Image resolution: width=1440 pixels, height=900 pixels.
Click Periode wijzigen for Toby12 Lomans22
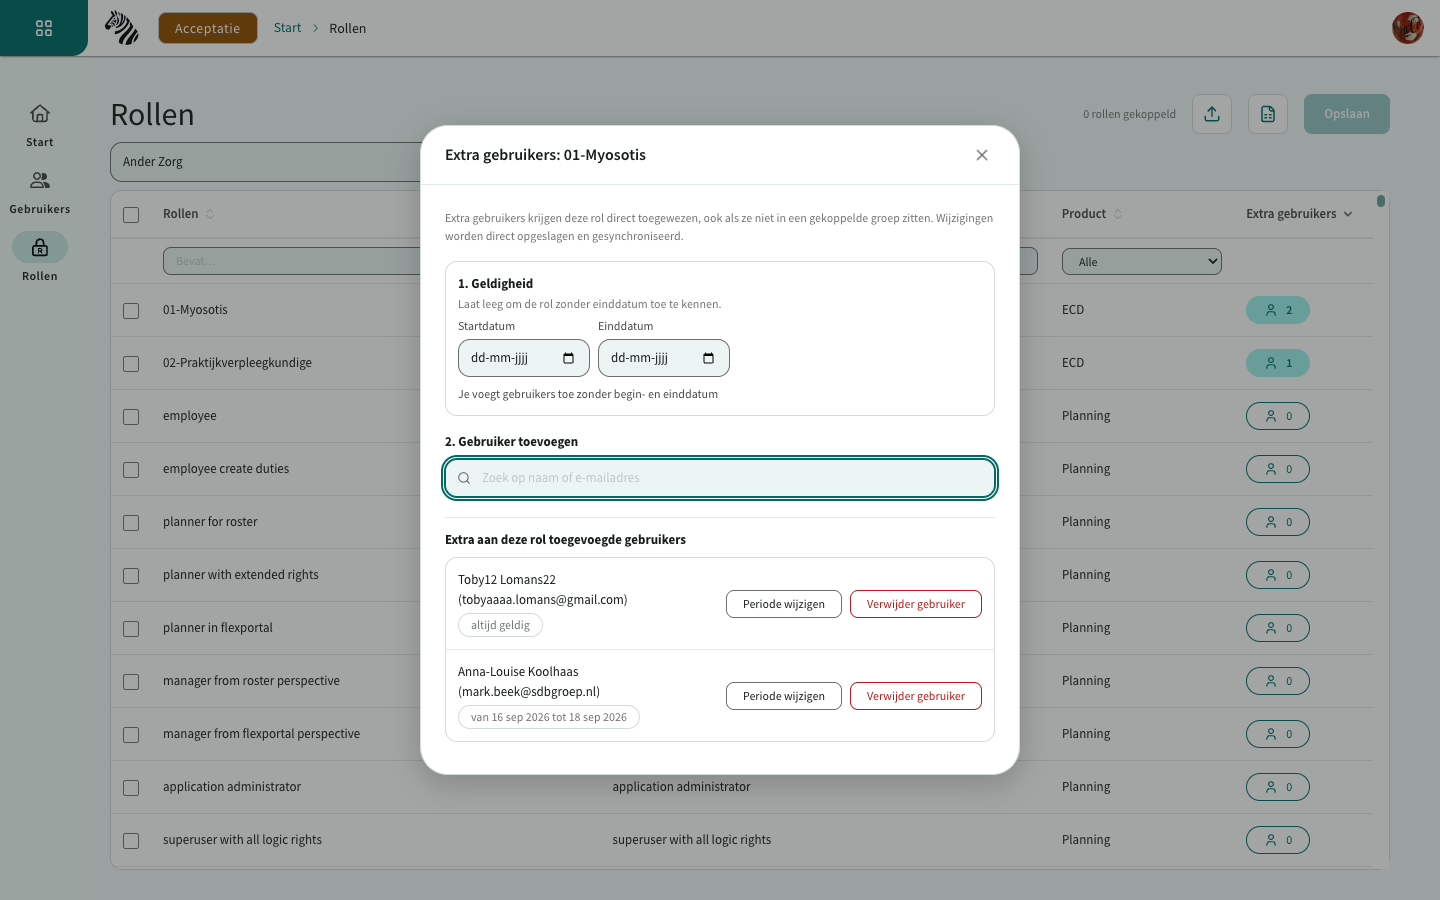[x=784, y=604]
